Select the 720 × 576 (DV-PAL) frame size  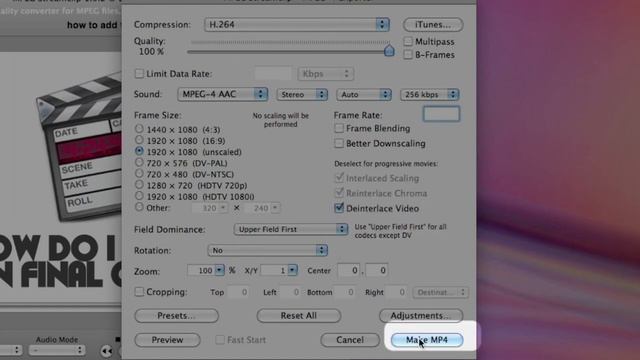139,162
